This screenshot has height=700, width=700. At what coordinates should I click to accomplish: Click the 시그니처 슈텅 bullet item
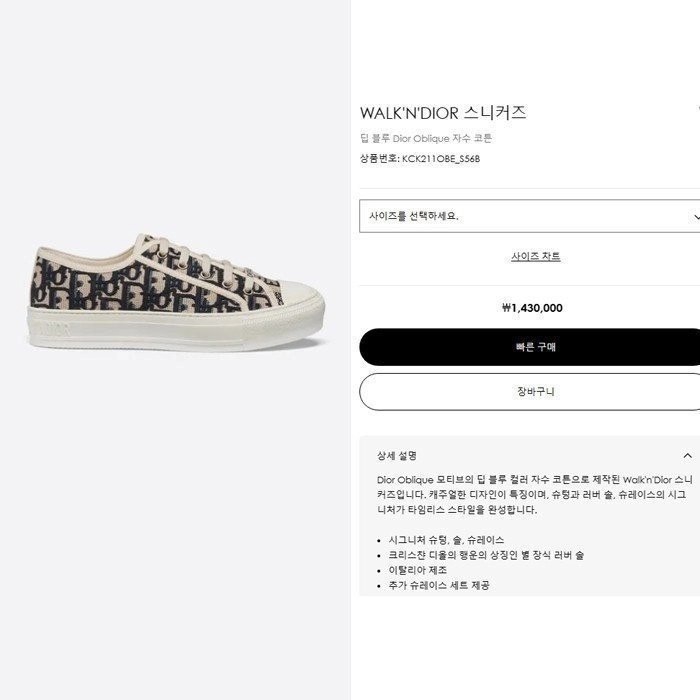pyautogui.click(x=446, y=540)
